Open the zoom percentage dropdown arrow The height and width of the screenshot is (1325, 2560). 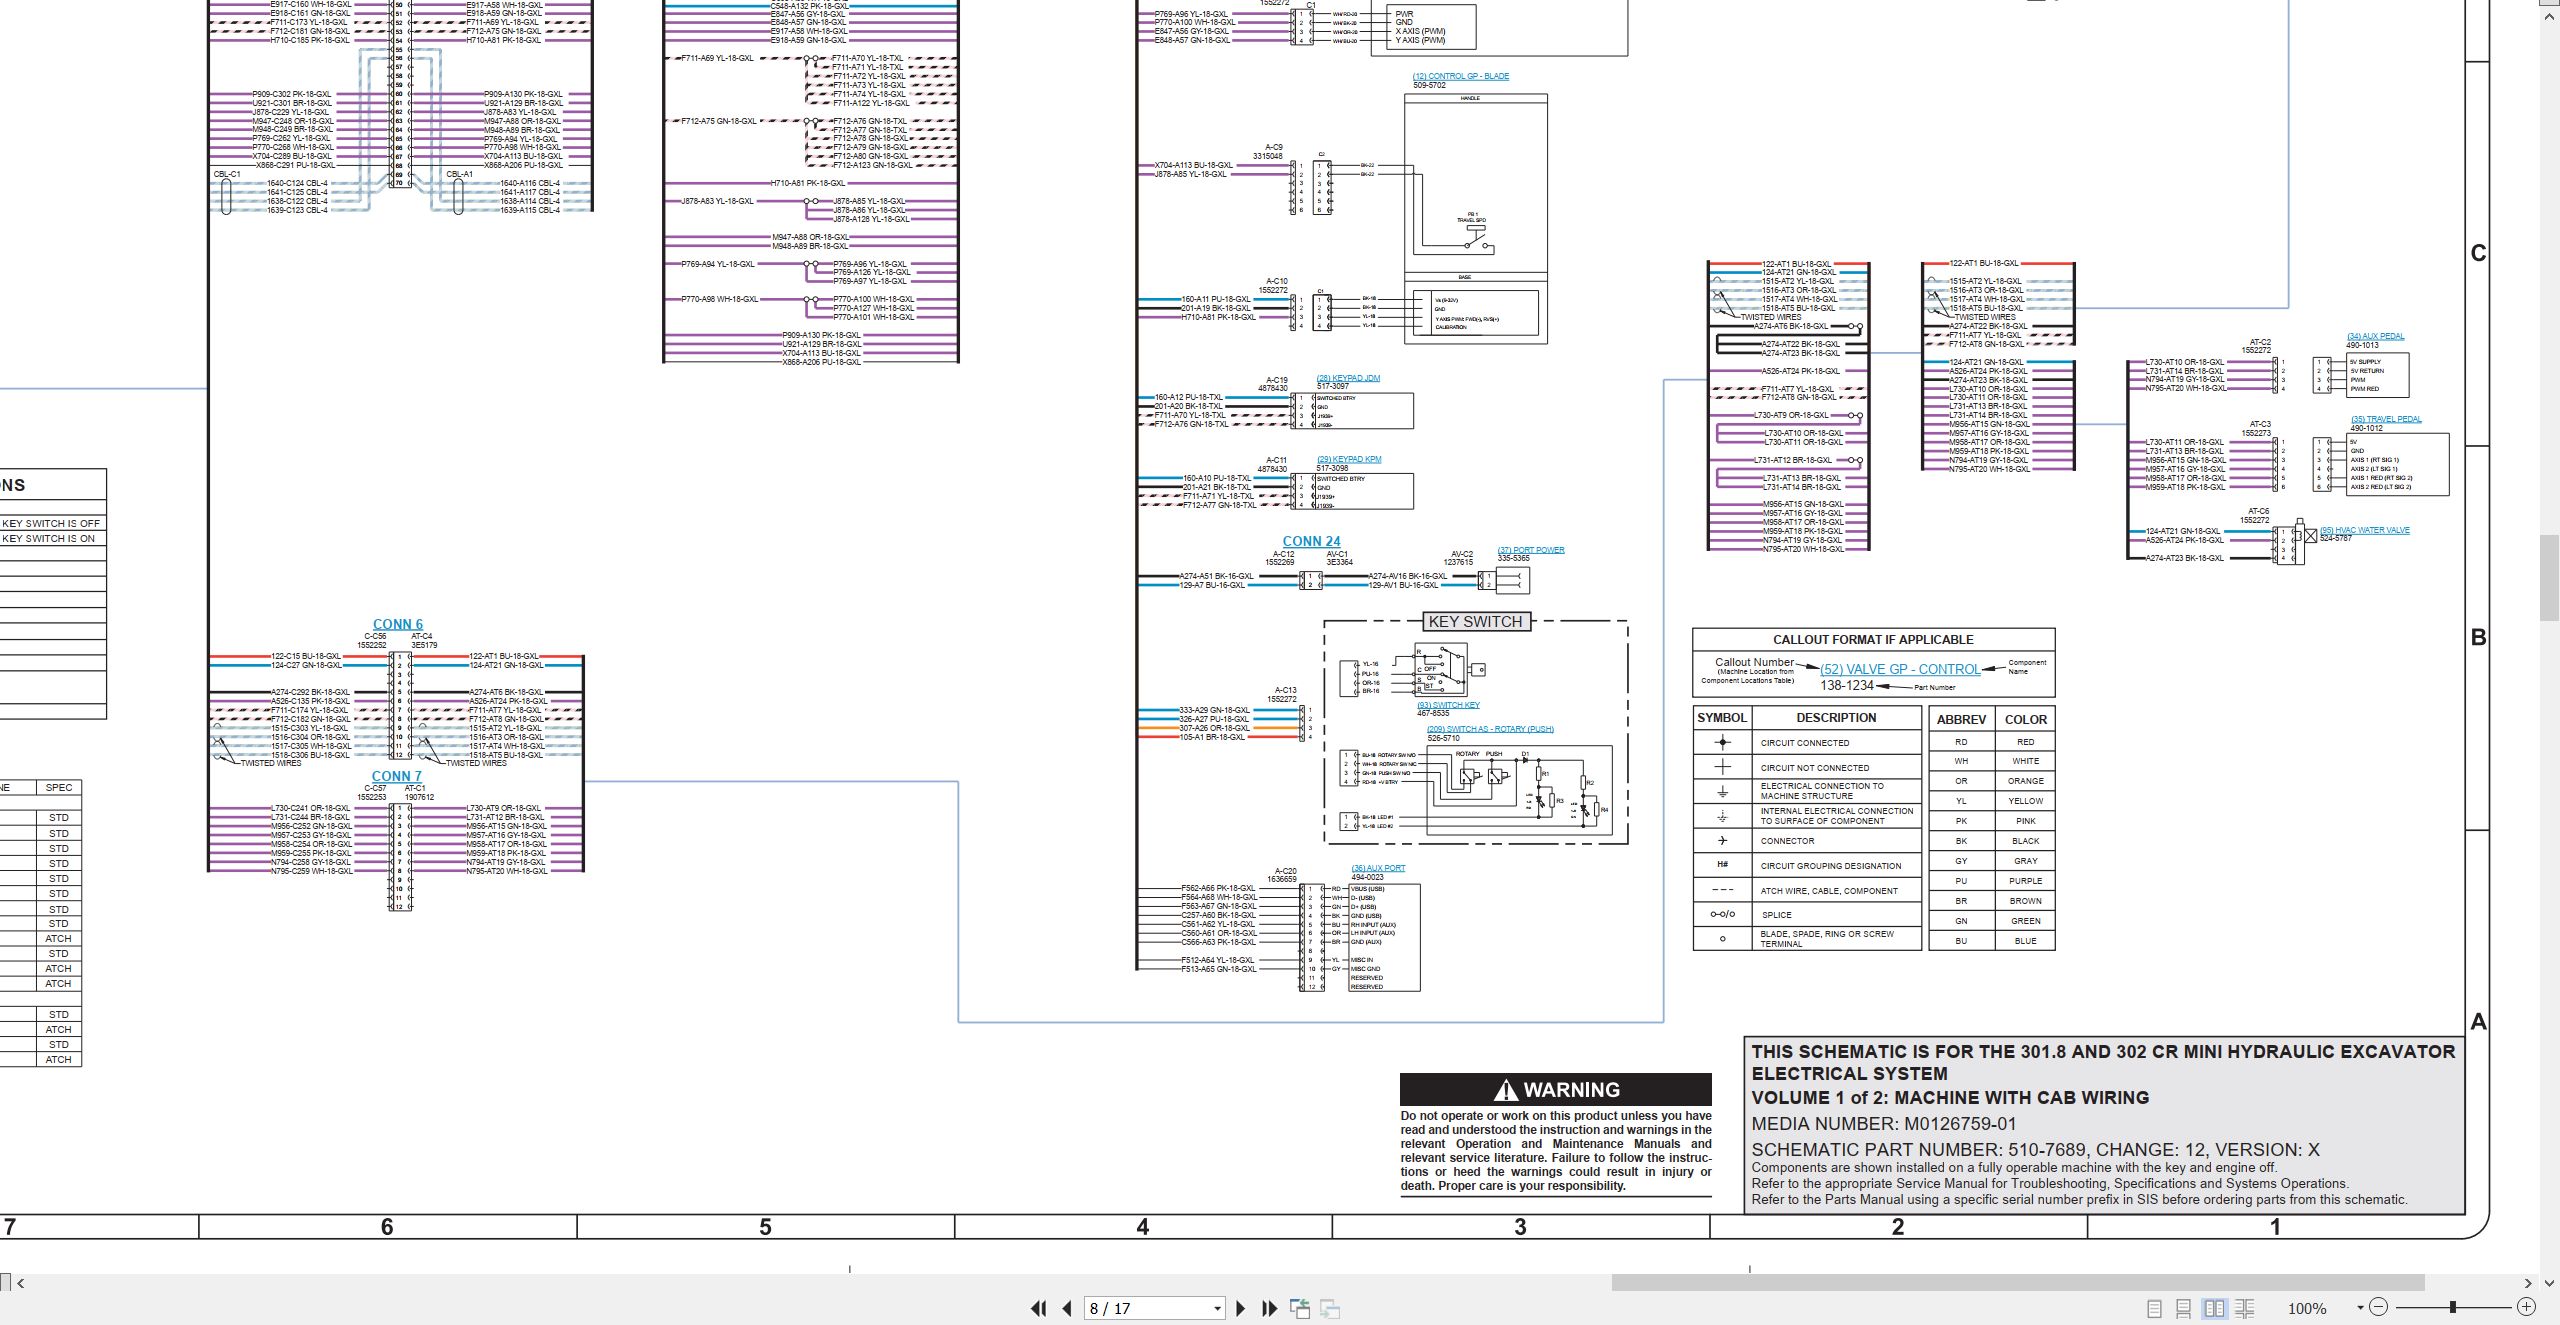2360,1307
